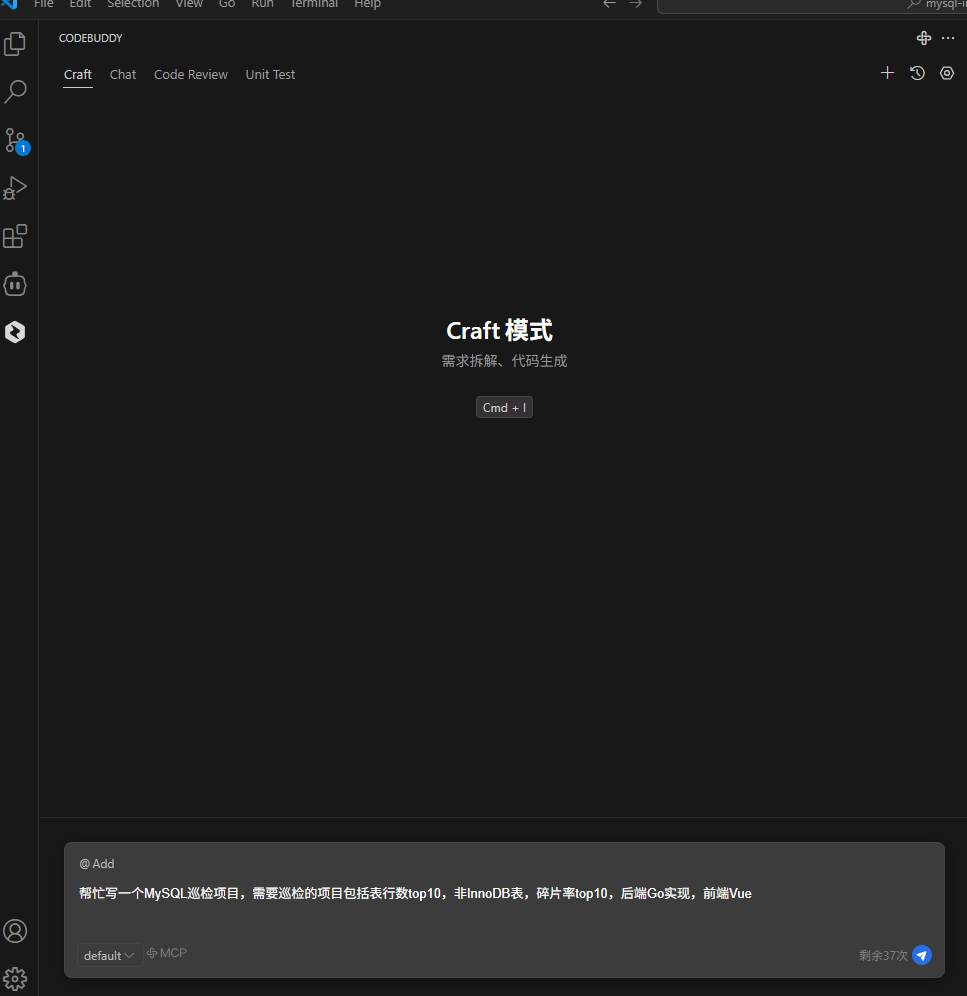967x996 pixels.
Task: Open the Terminal menu
Action: coord(314,4)
